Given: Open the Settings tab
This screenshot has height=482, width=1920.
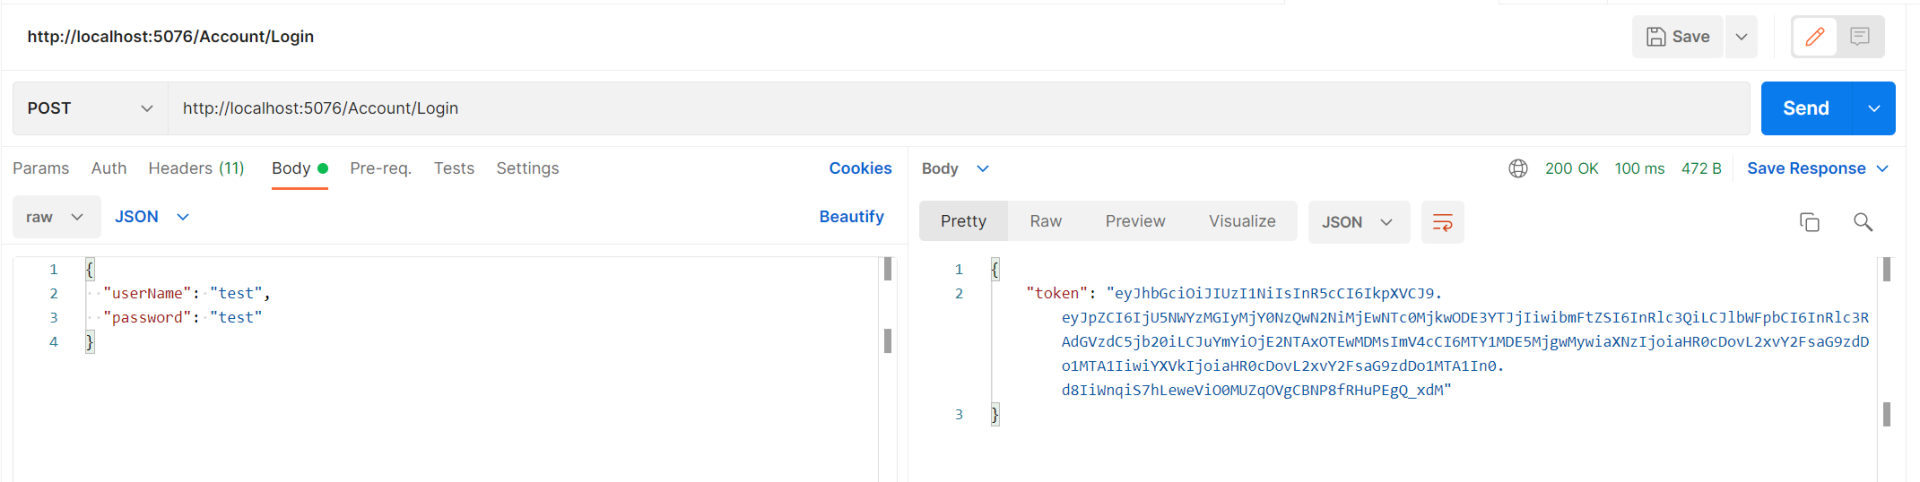Looking at the screenshot, I should [x=528, y=168].
